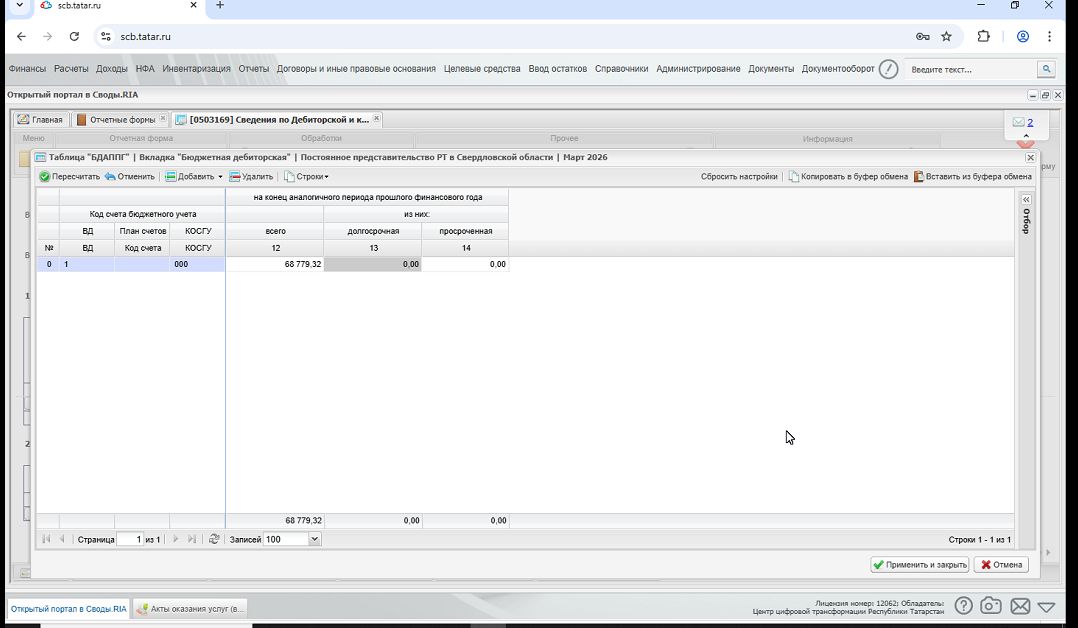Click Вставить из буфера обмена

coord(972,177)
